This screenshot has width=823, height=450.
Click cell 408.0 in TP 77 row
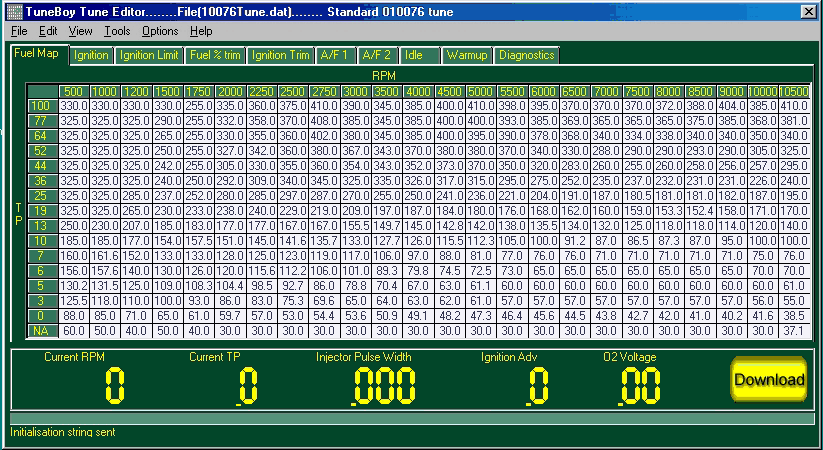click(x=324, y=121)
